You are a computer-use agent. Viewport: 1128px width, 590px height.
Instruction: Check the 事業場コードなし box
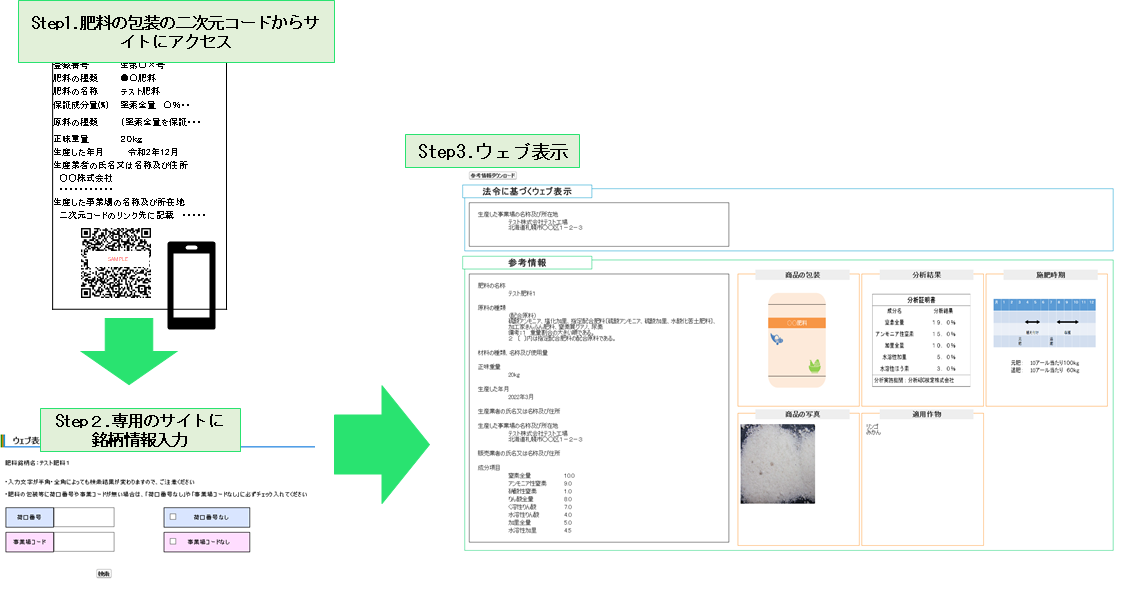click(174, 542)
